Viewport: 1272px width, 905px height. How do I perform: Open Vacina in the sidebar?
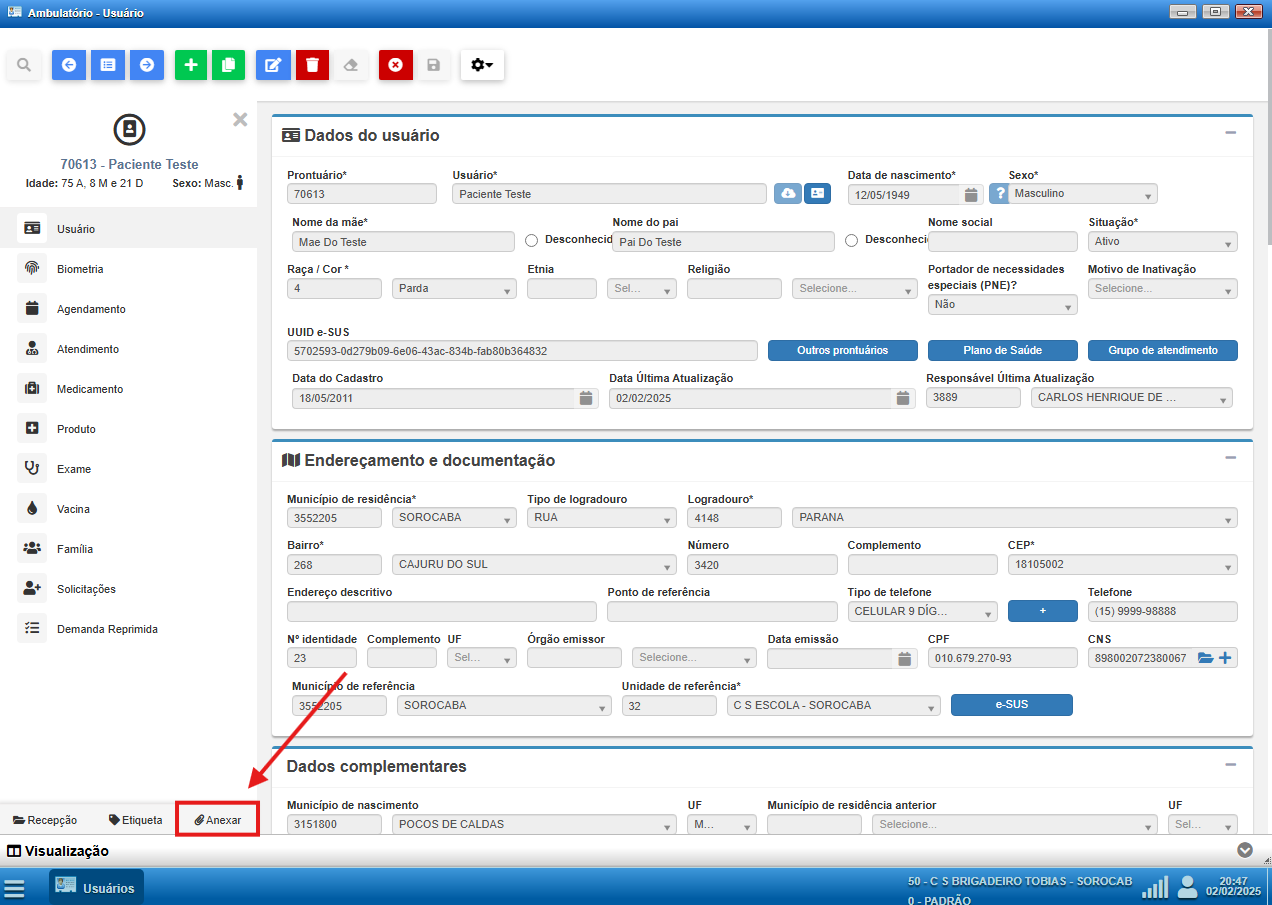pos(73,509)
